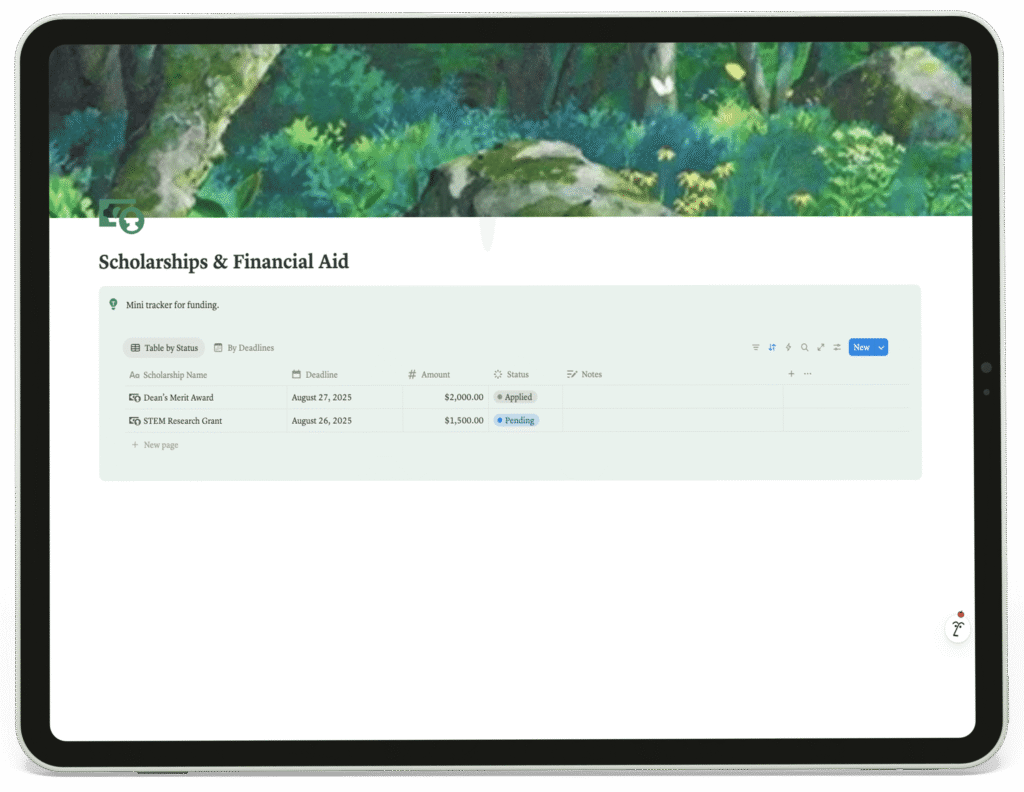Screen dimensions: 1024x792
Task: Add a property with the plus icon
Action: pyautogui.click(x=791, y=374)
